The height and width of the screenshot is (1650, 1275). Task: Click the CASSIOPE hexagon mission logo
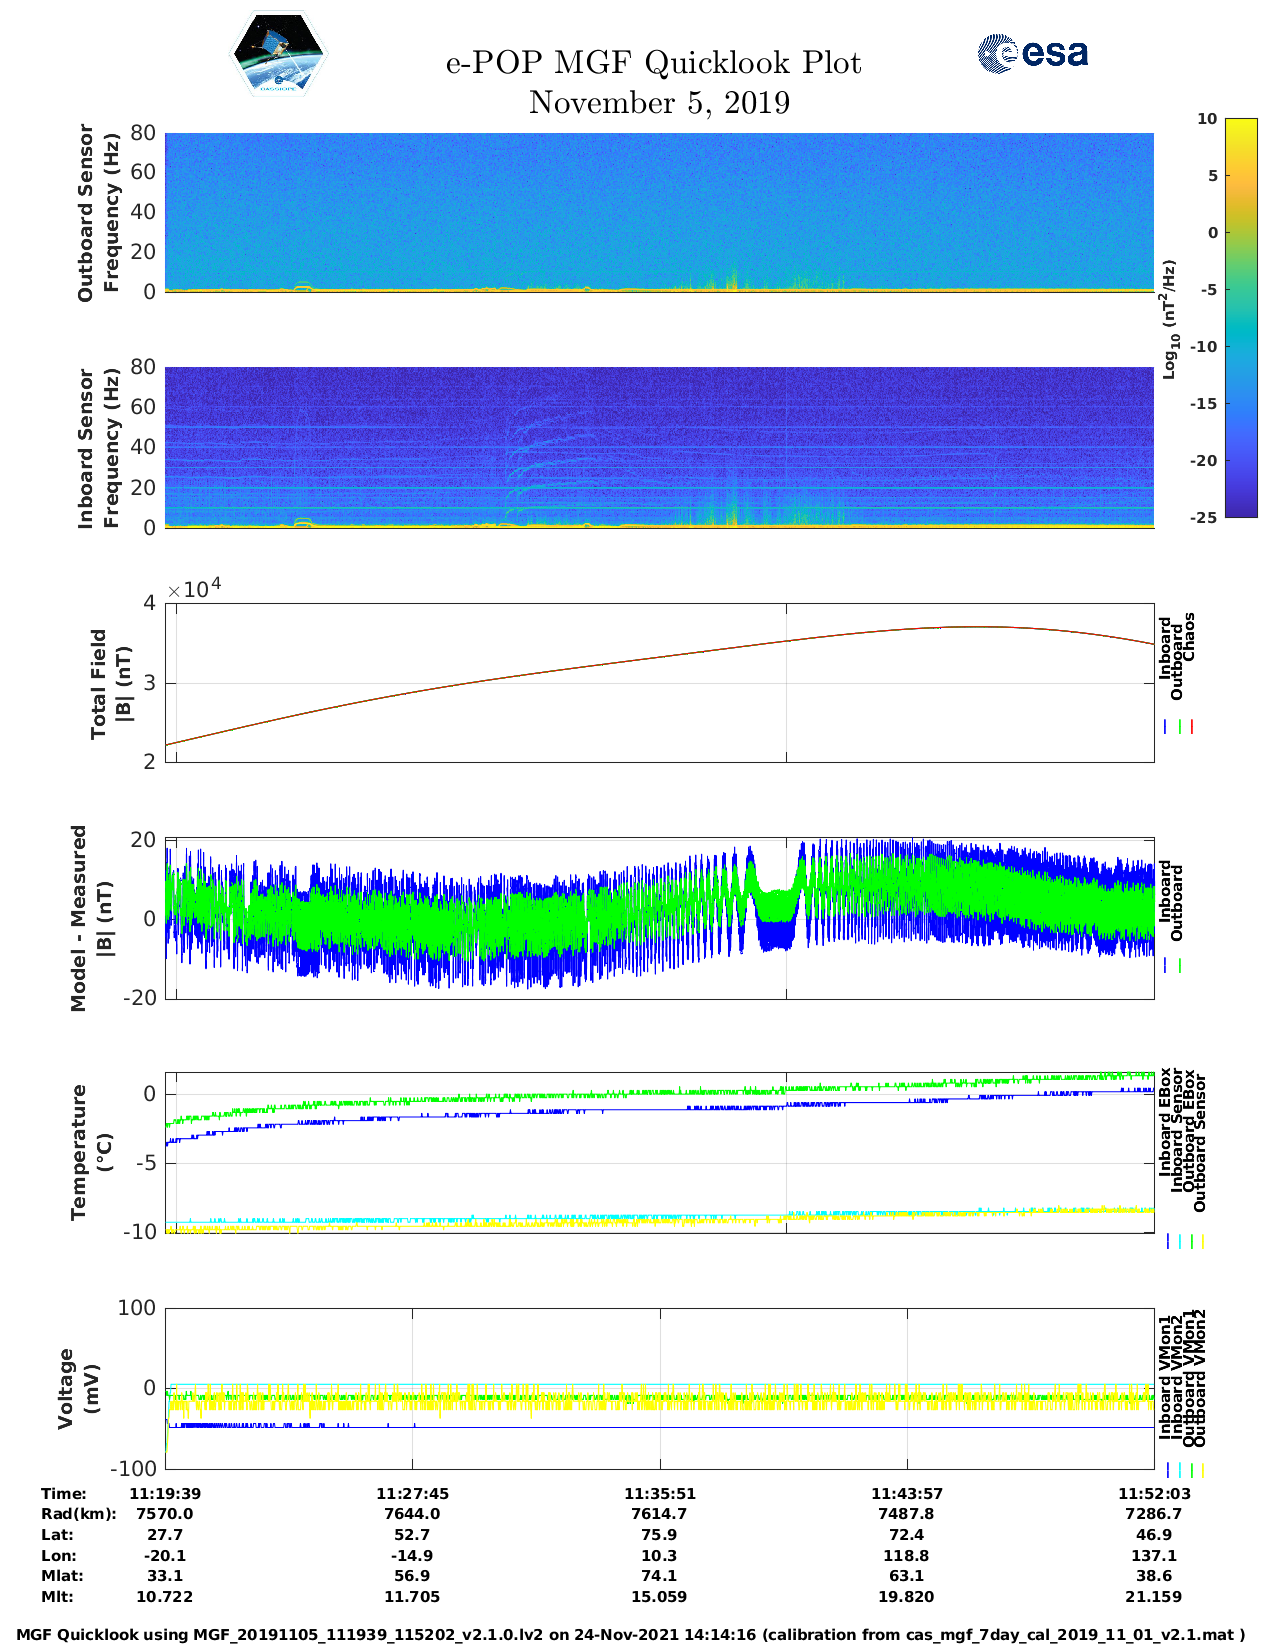(278, 54)
